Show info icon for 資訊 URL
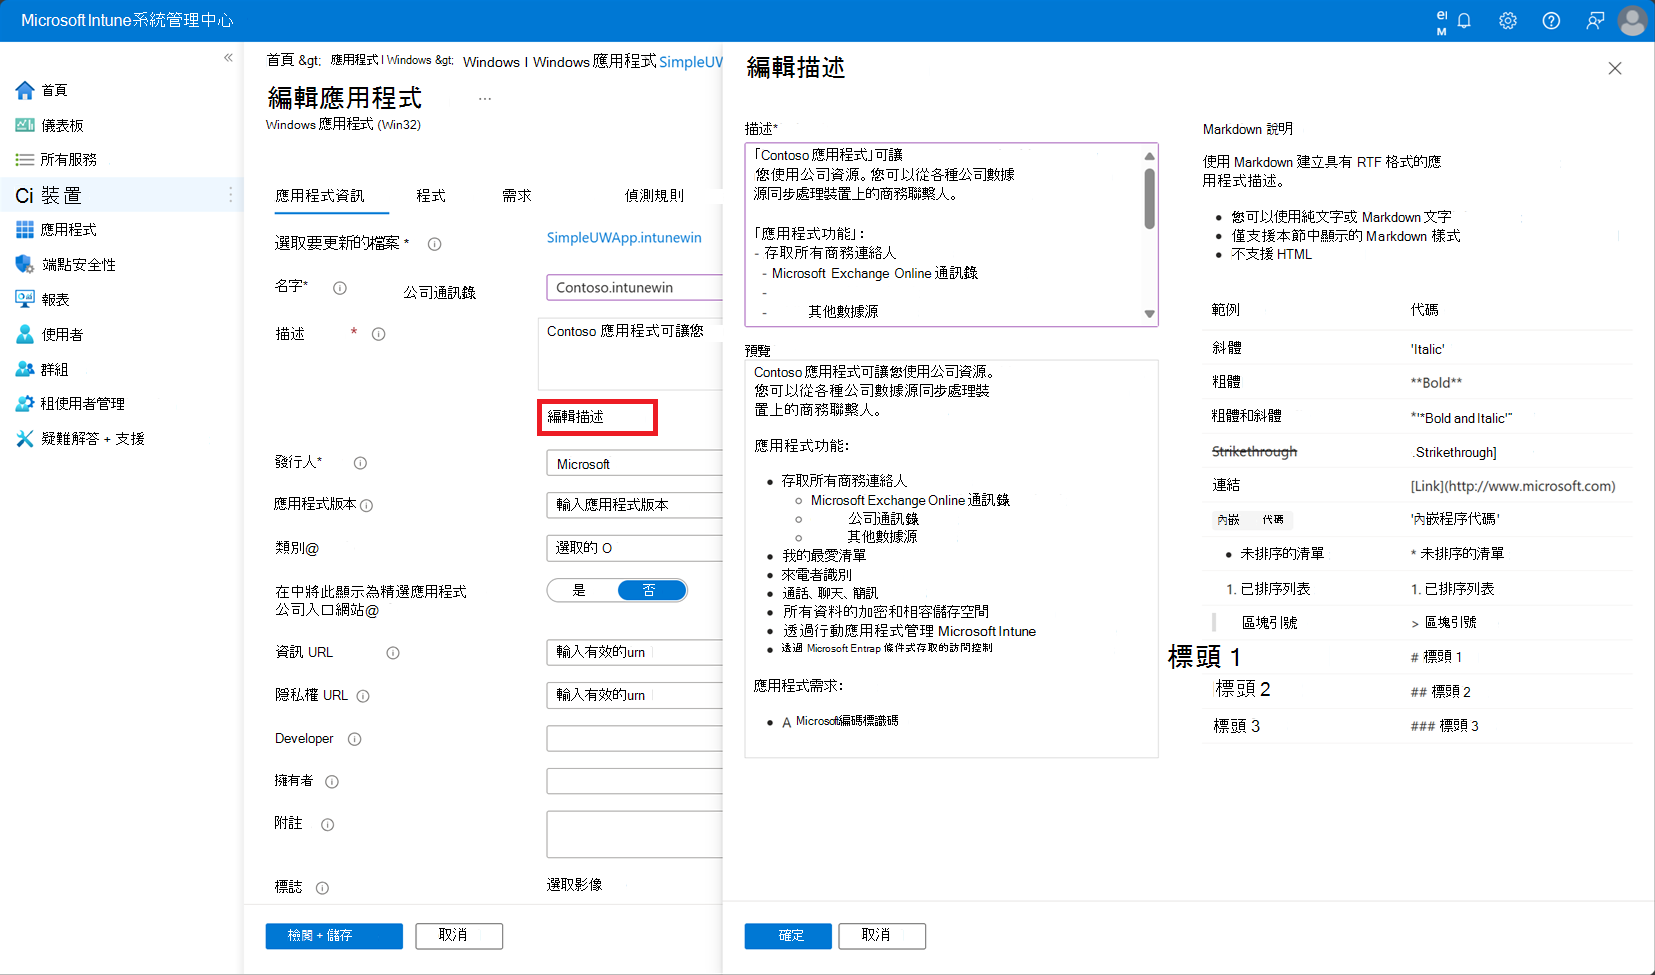Screen dimensions: 1655x975 point(393,653)
